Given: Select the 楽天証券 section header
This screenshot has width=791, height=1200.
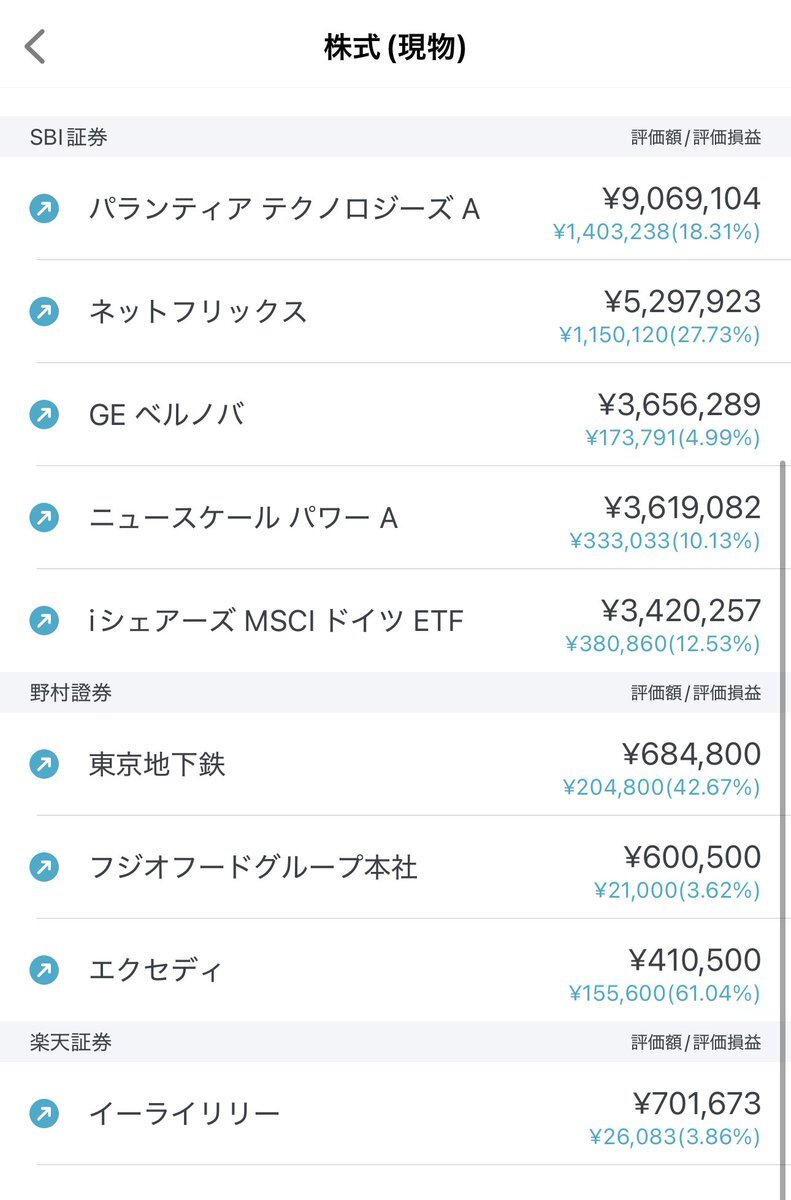Looking at the screenshot, I should 395,1042.
